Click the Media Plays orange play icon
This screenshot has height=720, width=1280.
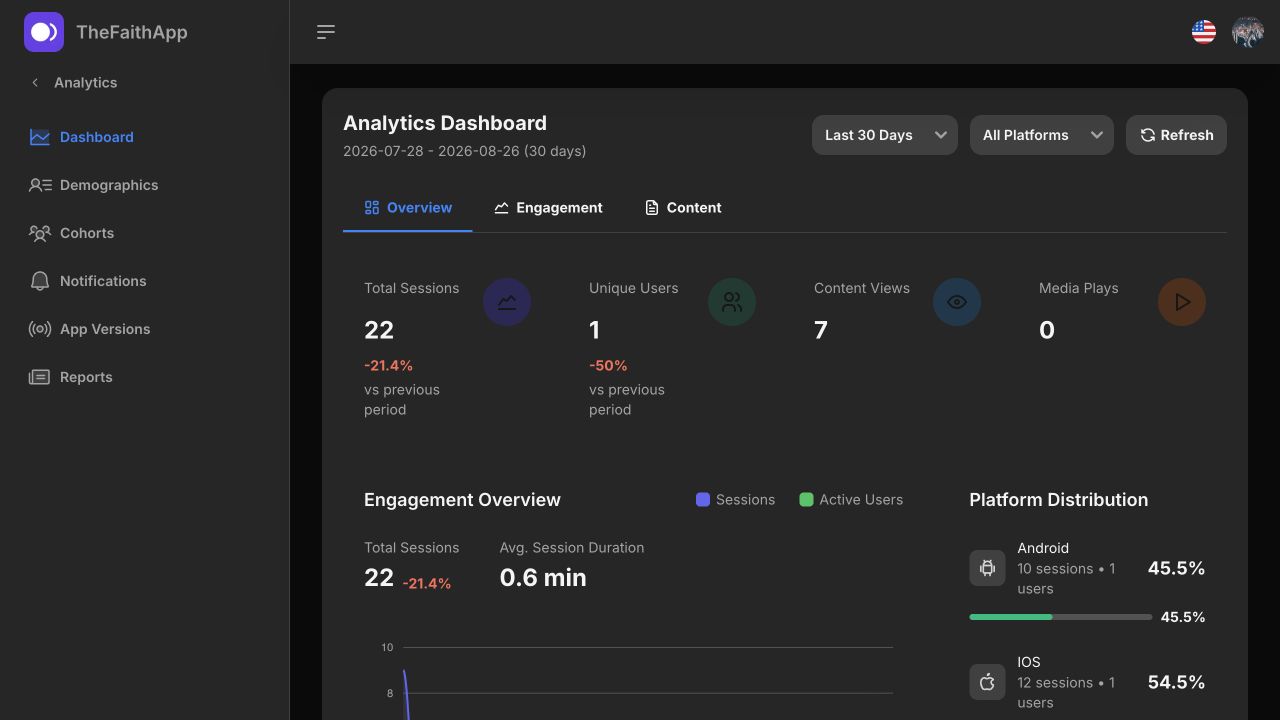[1182, 302]
